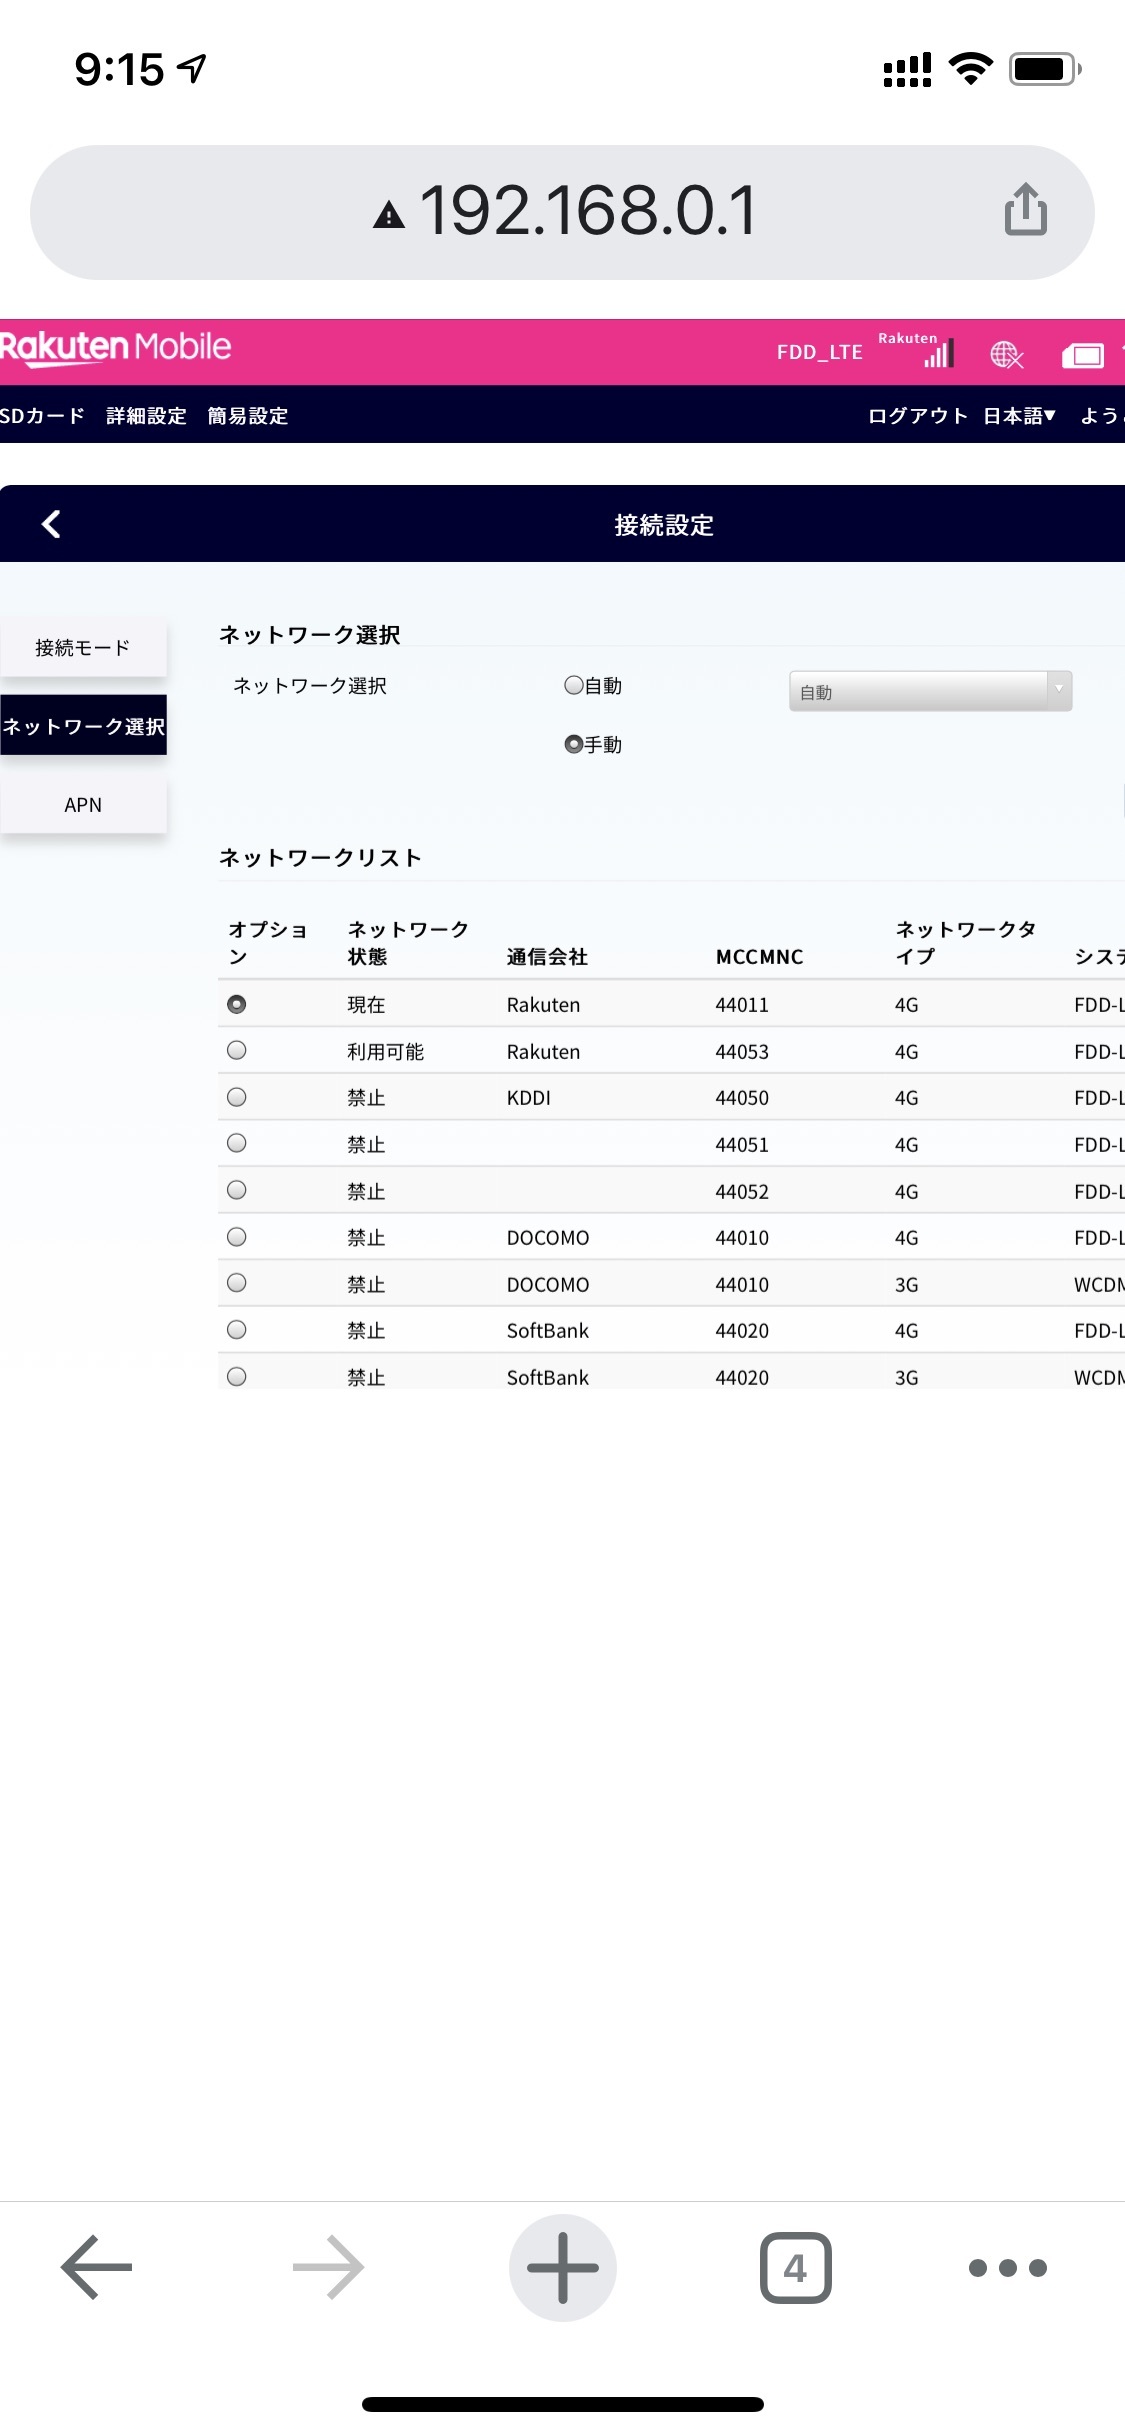Select Rakuten 44053 network radio button

pyautogui.click(x=237, y=1050)
